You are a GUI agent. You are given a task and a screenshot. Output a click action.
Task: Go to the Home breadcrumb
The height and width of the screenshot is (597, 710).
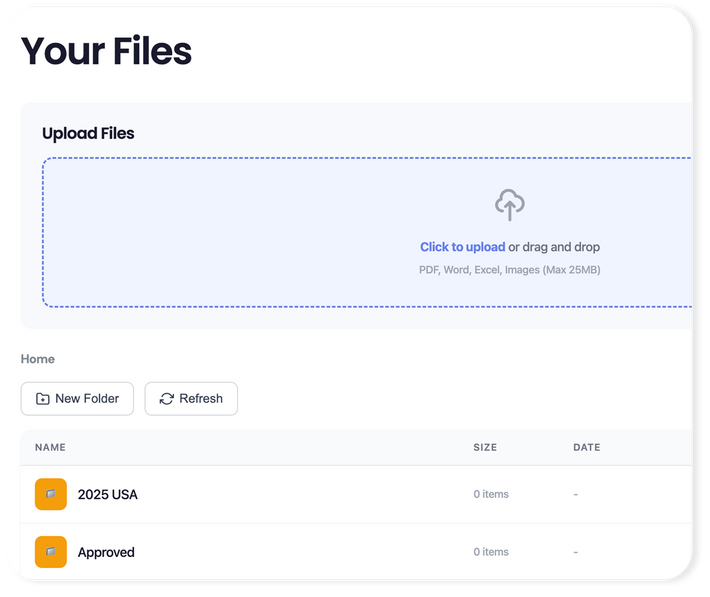click(x=38, y=359)
